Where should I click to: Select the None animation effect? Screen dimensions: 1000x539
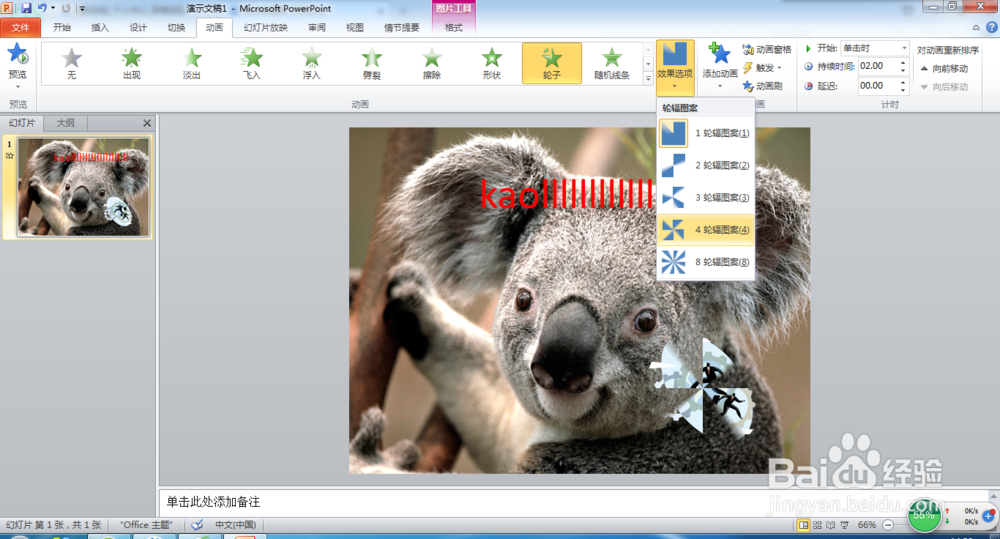pyautogui.click(x=71, y=63)
